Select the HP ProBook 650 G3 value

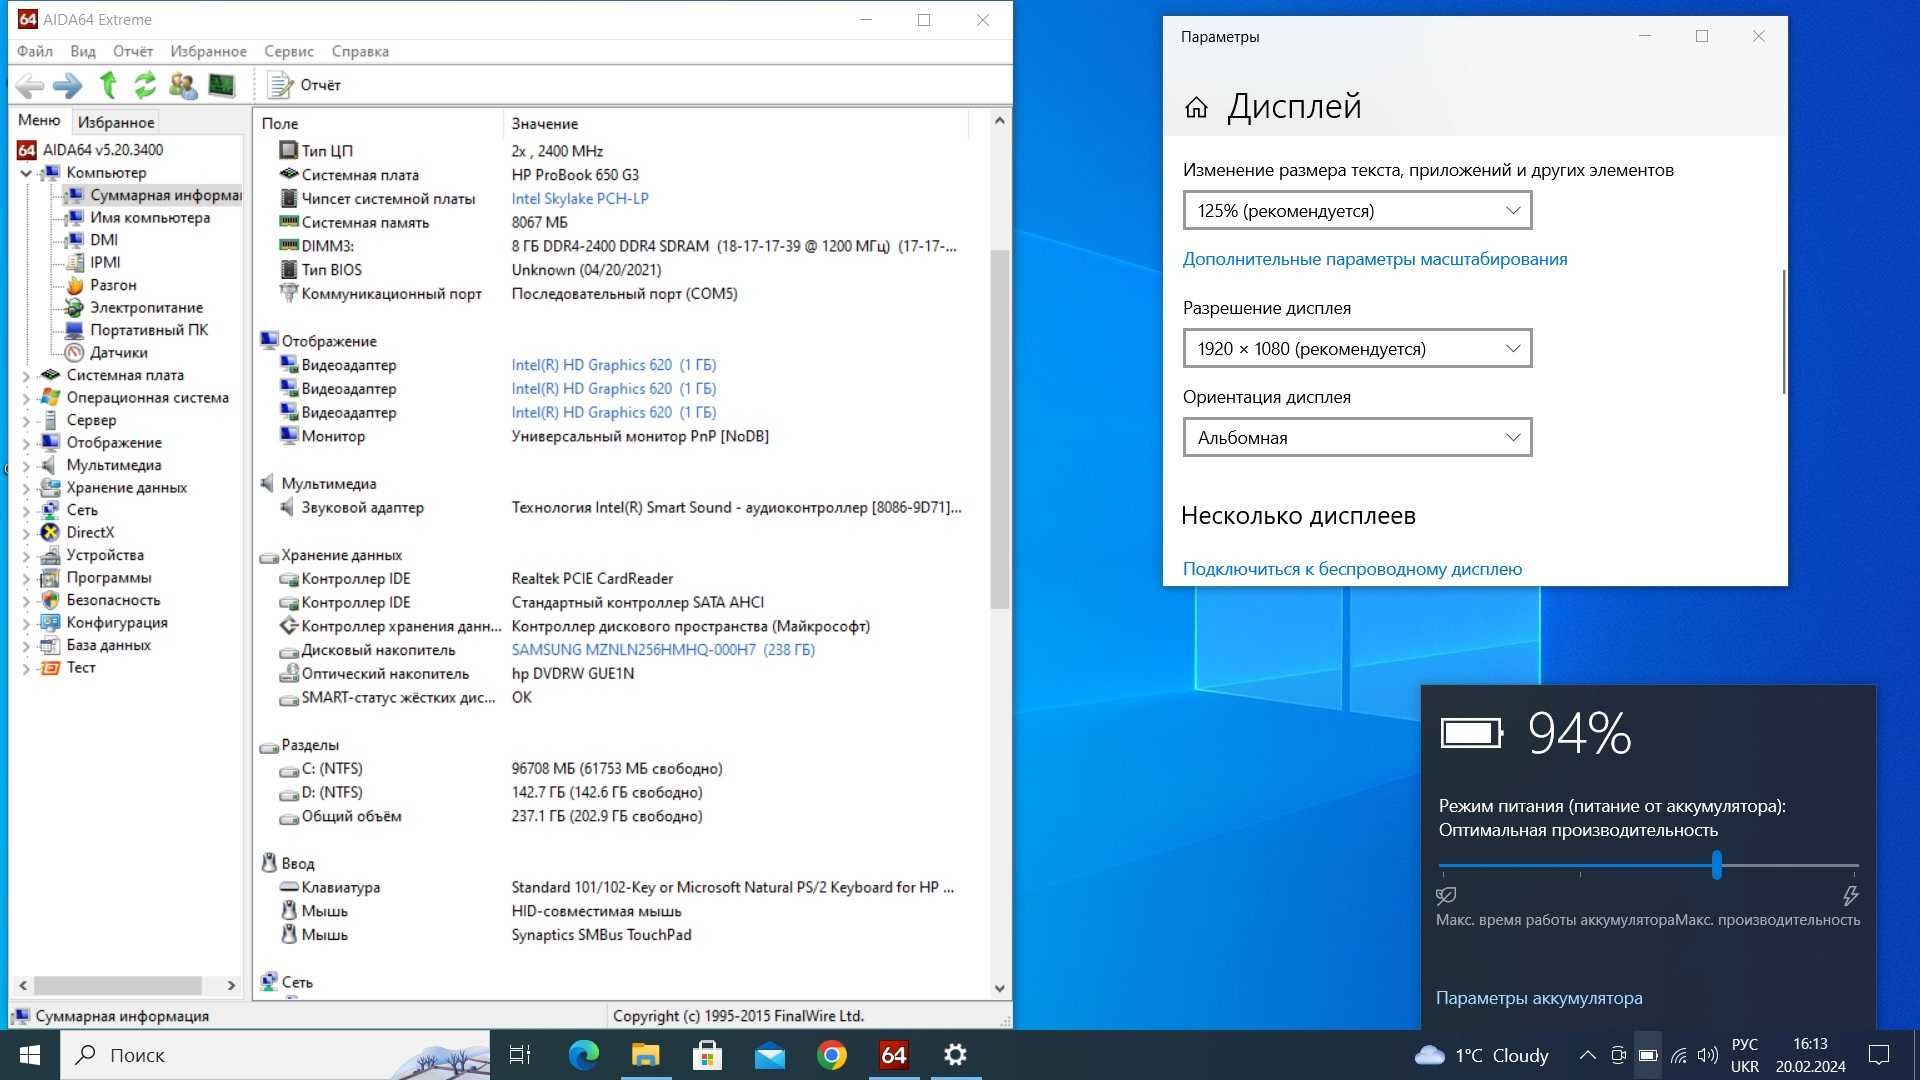575,175
